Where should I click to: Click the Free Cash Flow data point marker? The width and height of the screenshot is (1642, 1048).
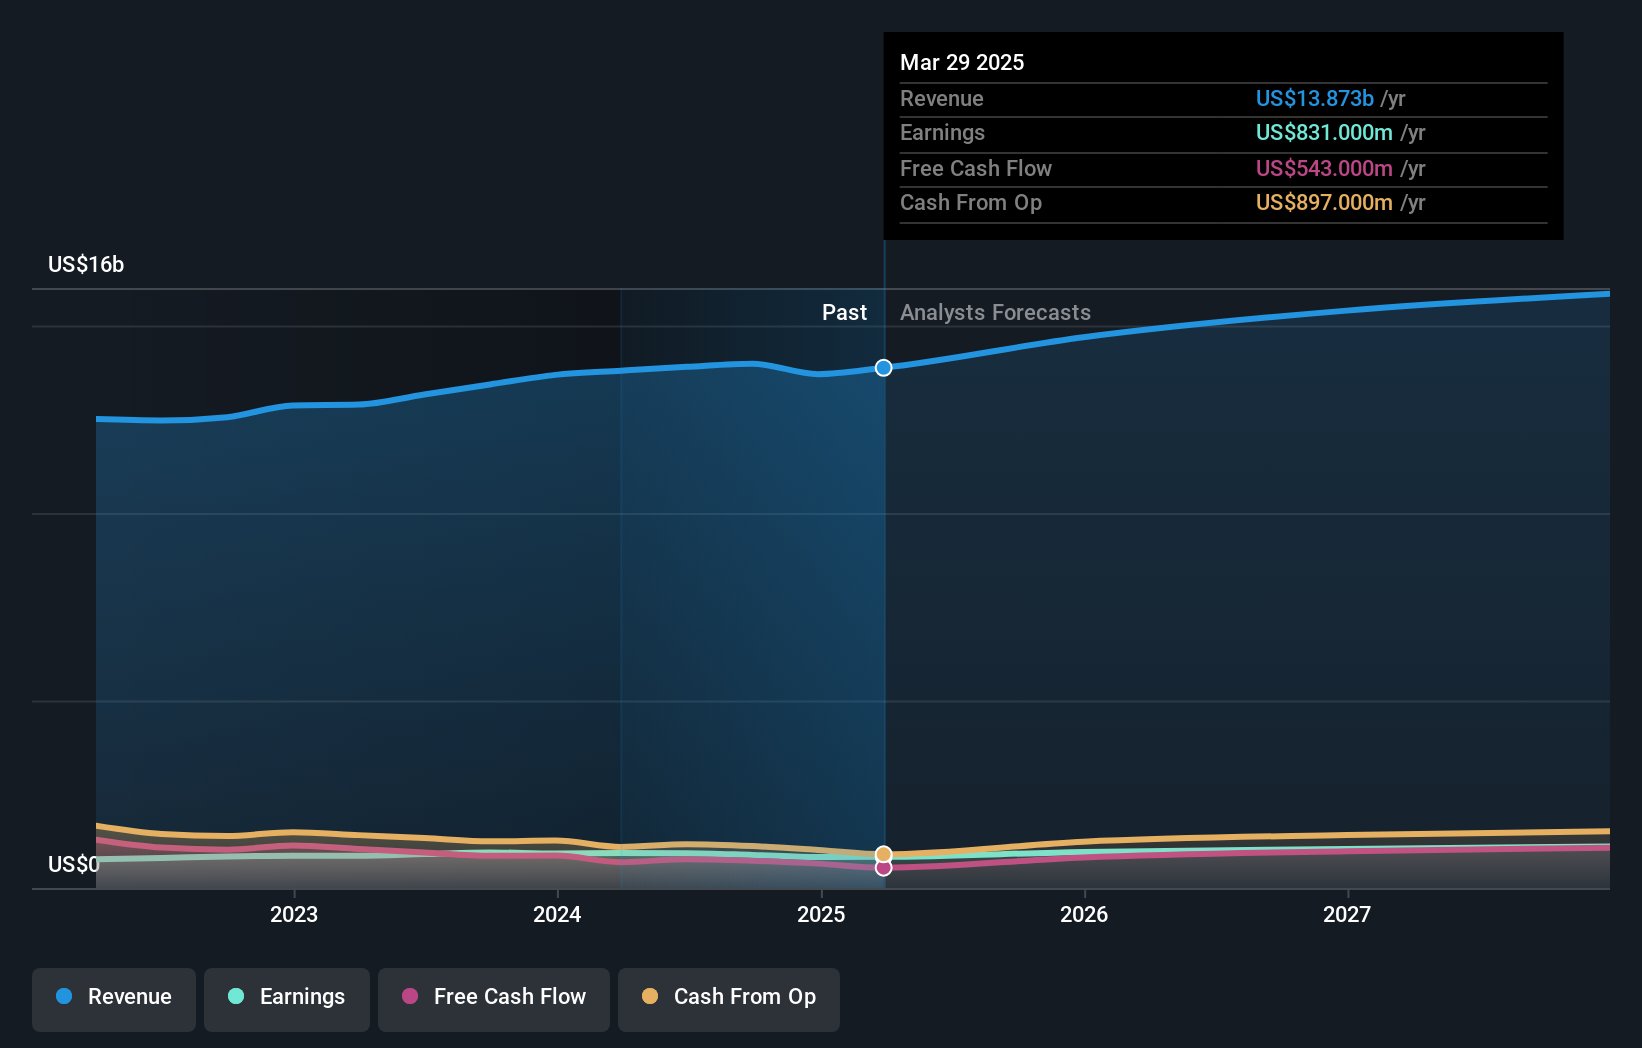884,868
